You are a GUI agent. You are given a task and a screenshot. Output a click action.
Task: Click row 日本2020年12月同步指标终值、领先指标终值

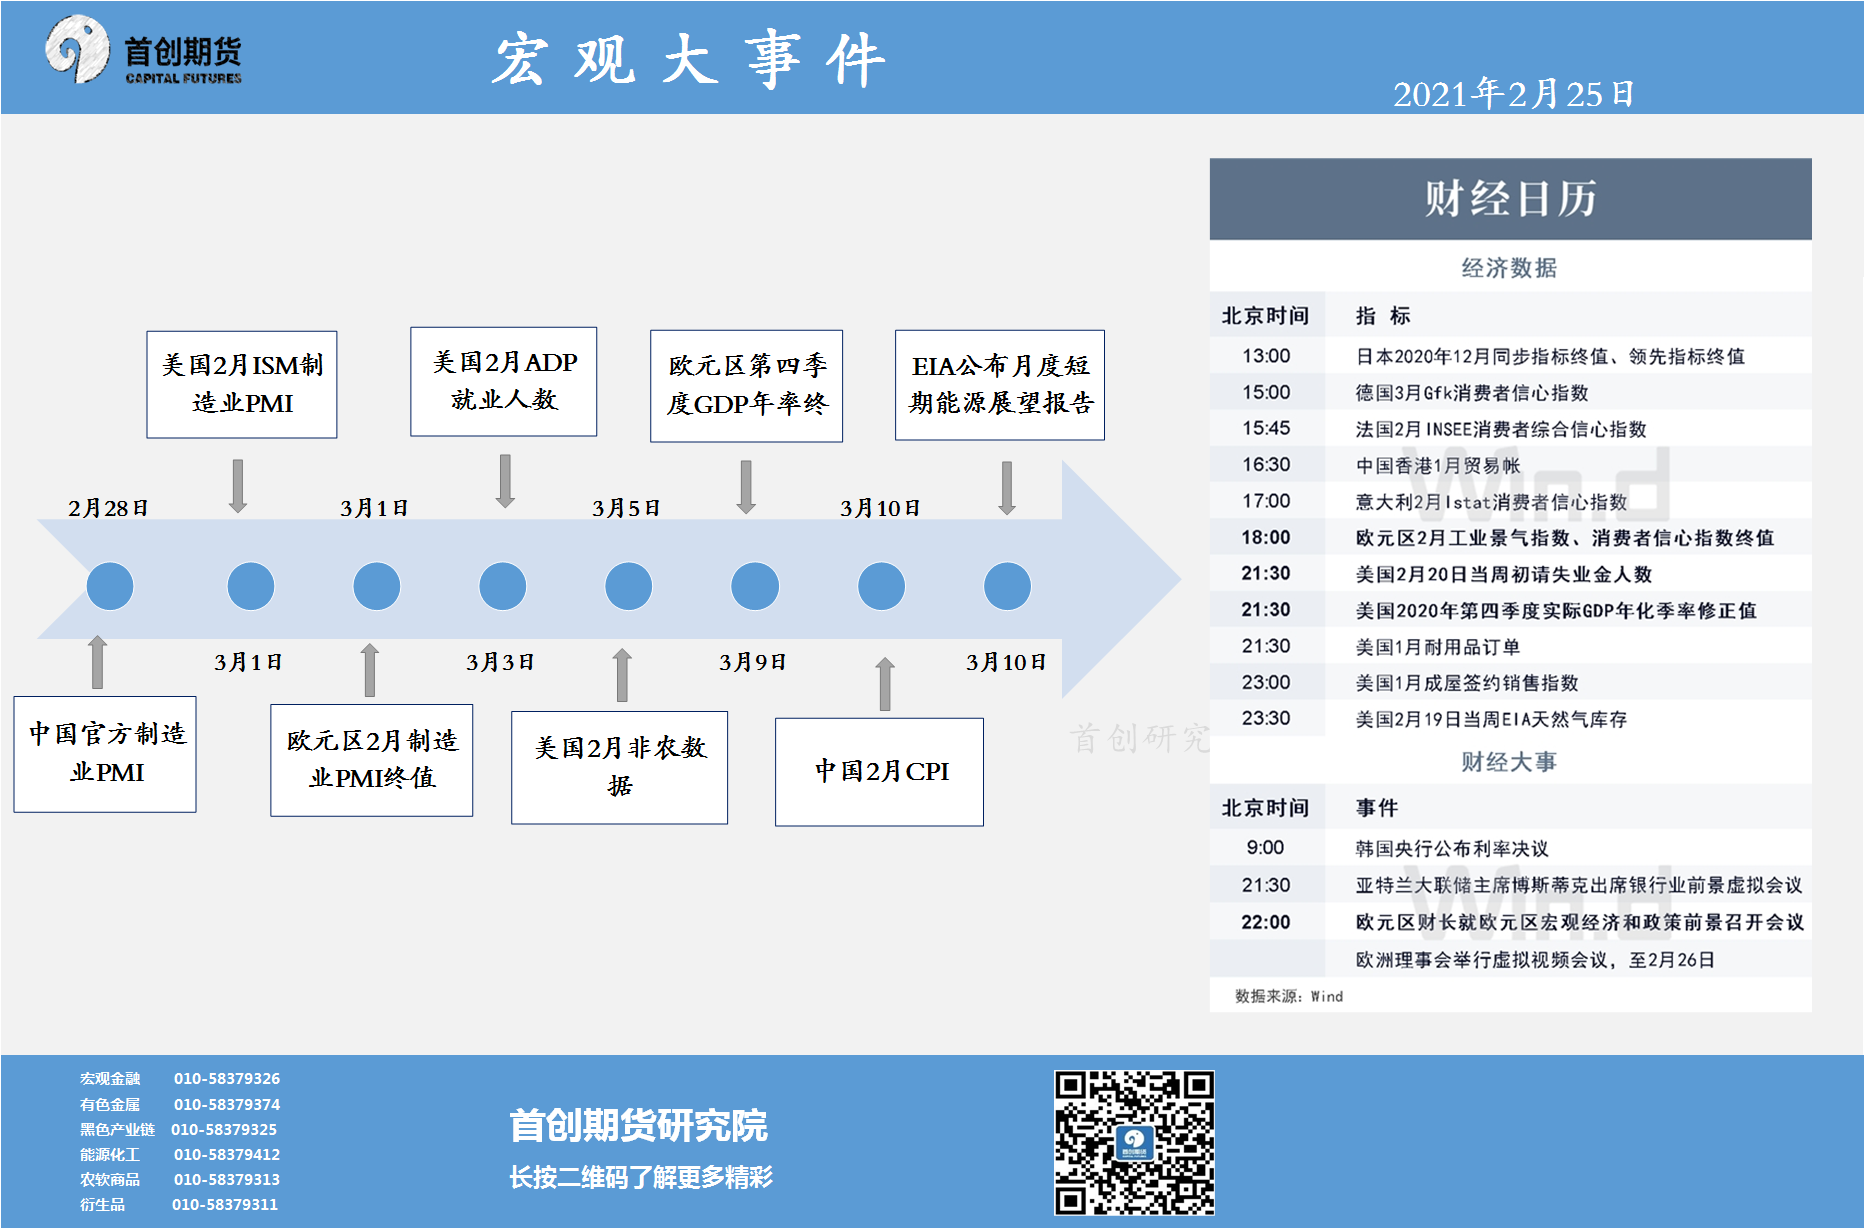(x=1511, y=356)
